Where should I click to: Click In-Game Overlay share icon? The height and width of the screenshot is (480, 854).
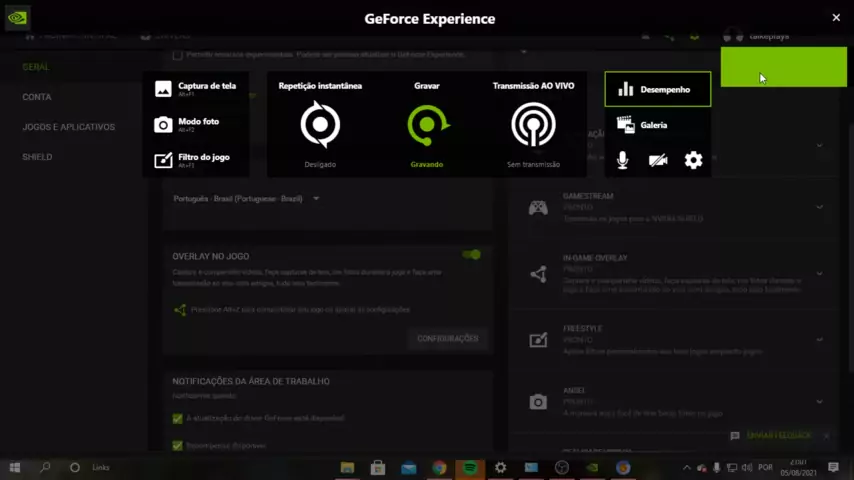538,274
